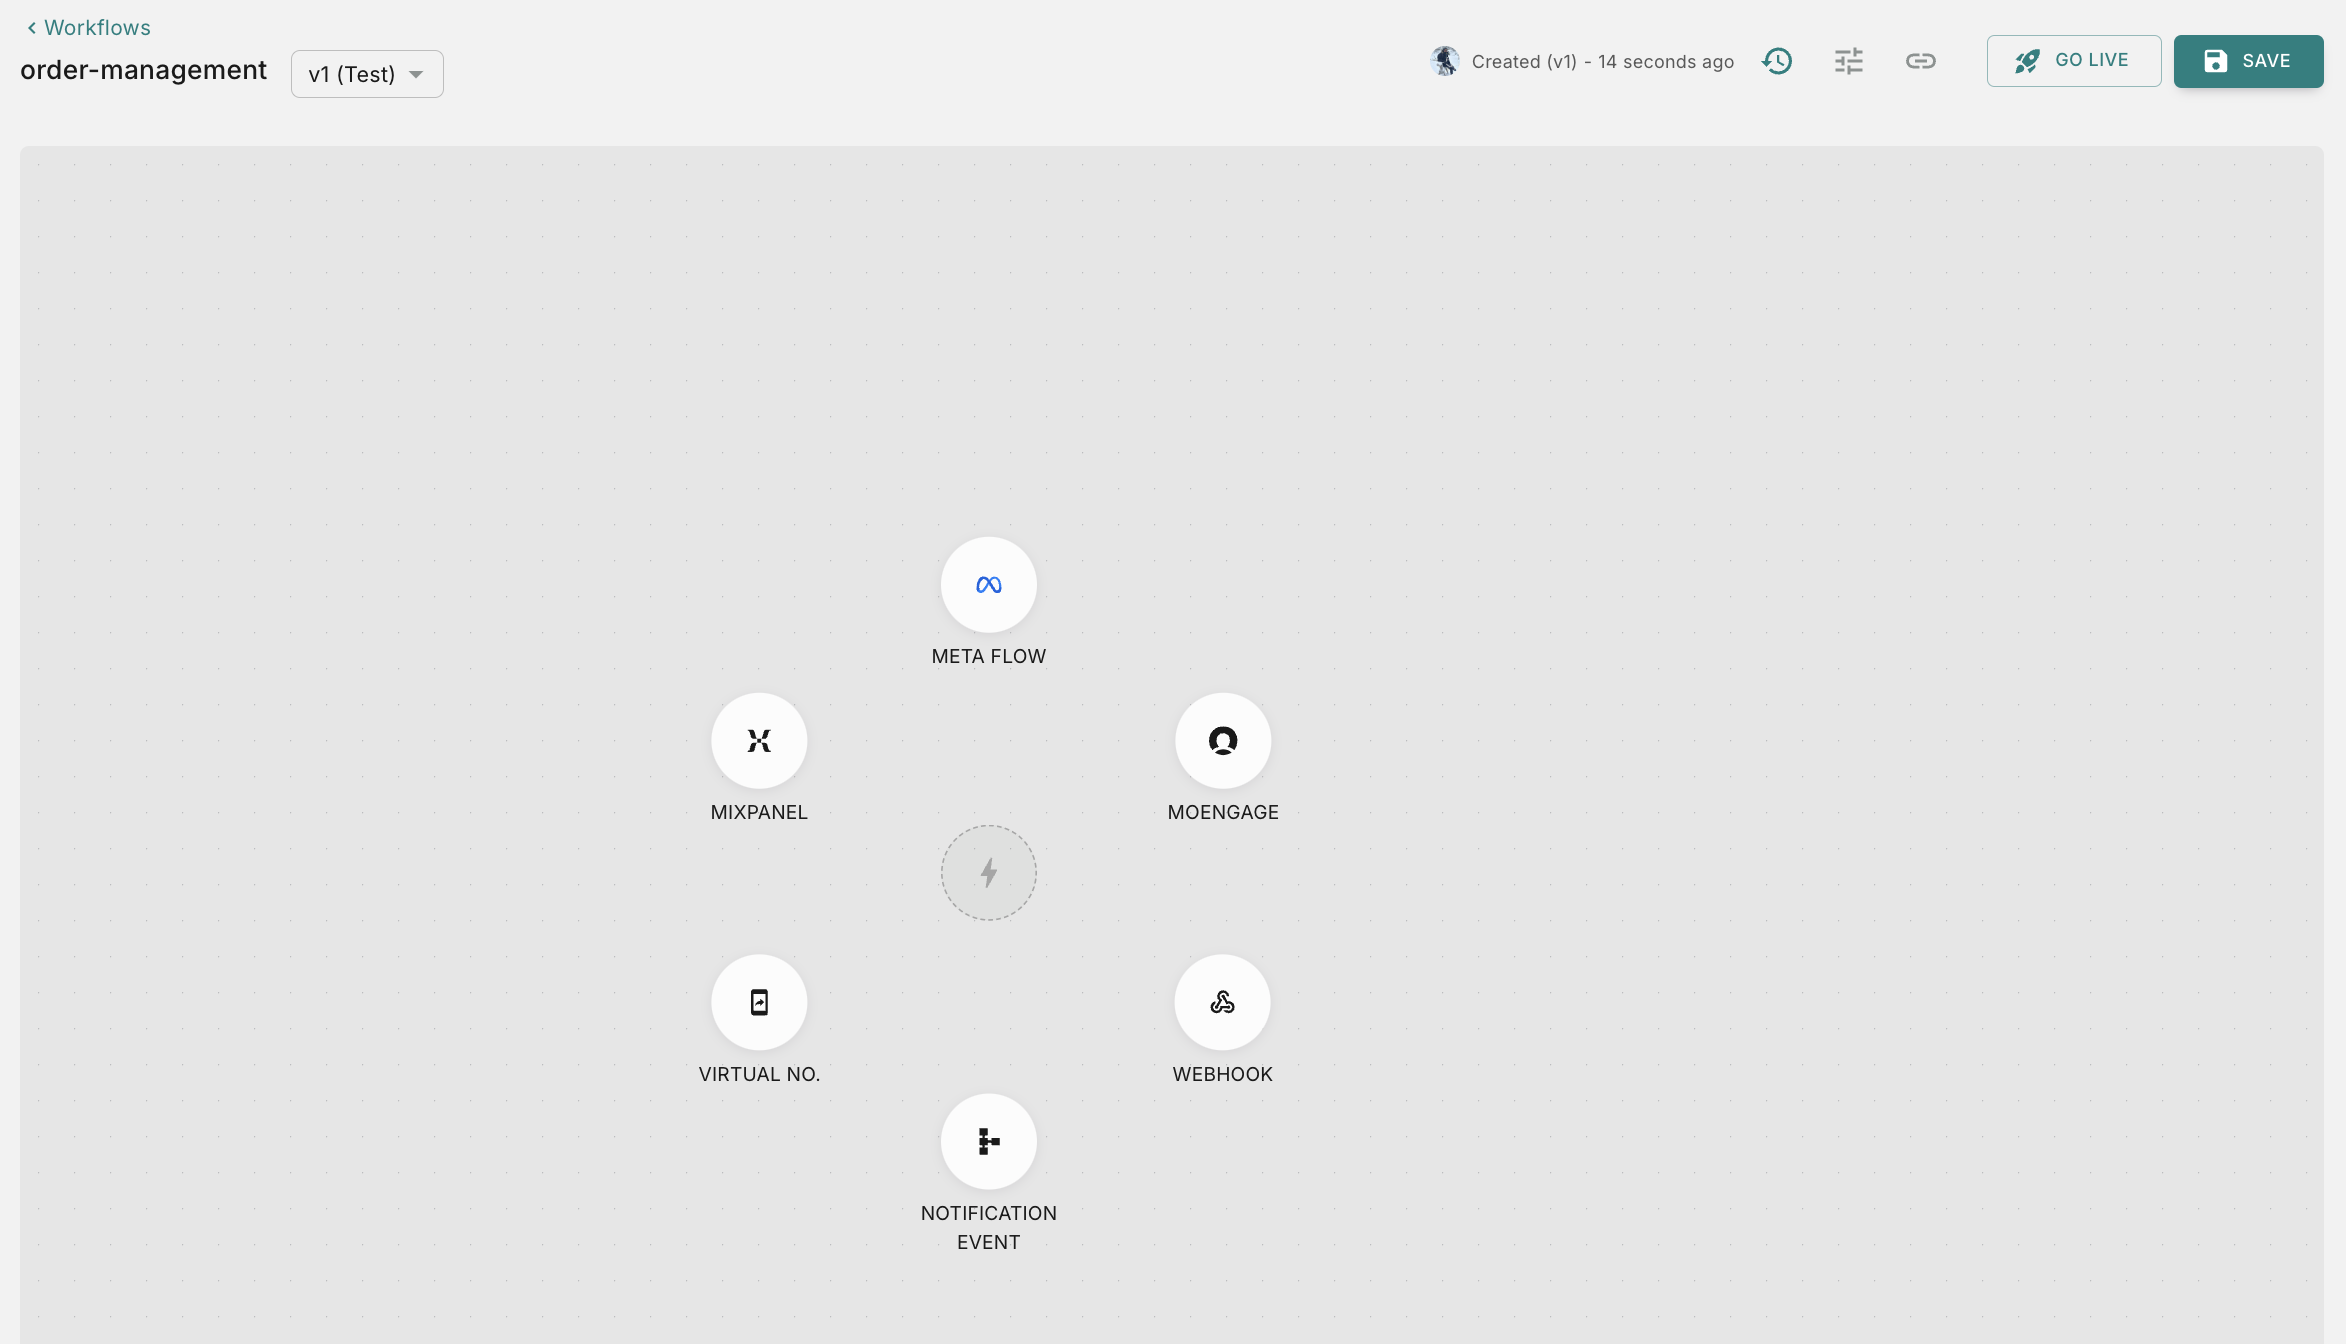The width and height of the screenshot is (2346, 1344).
Task: Pick the MoEngage trigger icon
Action: 1222,741
